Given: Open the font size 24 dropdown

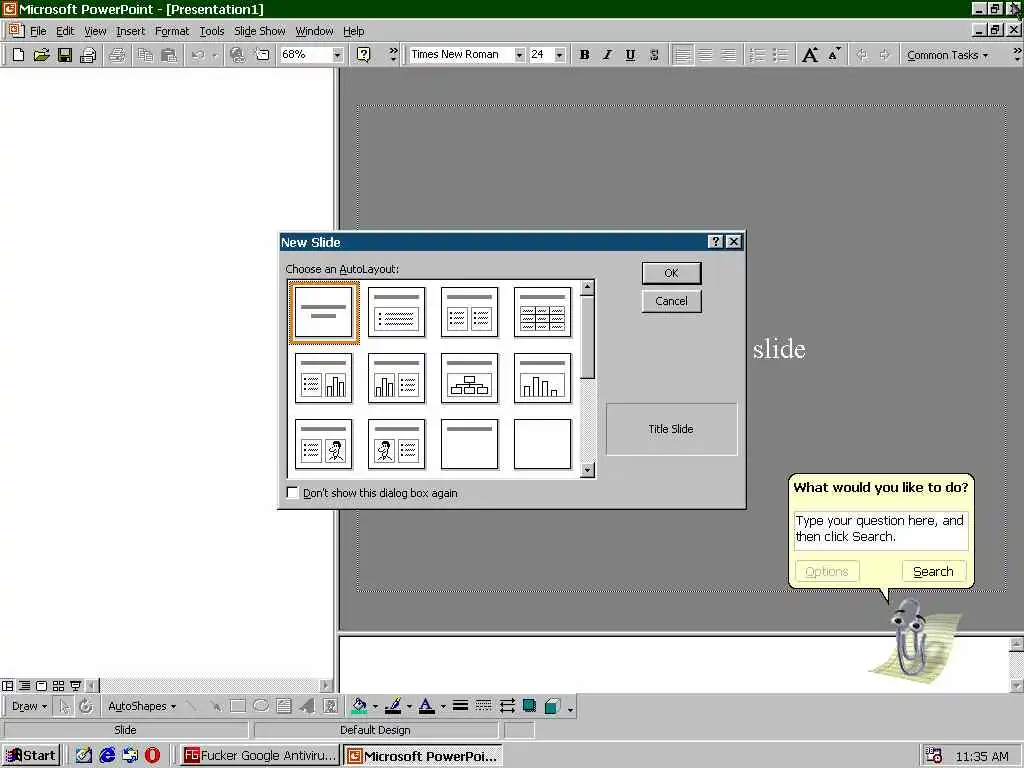Looking at the screenshot, I should (x=560, y=55).
